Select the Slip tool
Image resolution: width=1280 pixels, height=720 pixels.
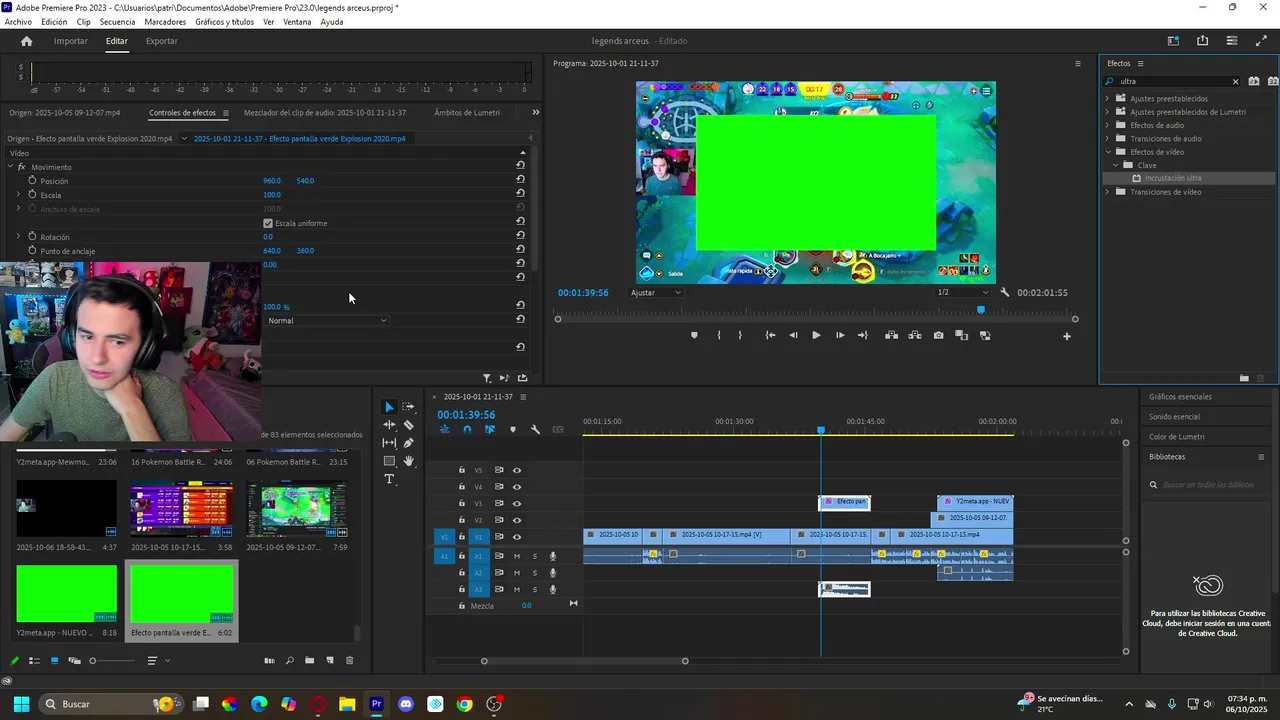[389, 443]
